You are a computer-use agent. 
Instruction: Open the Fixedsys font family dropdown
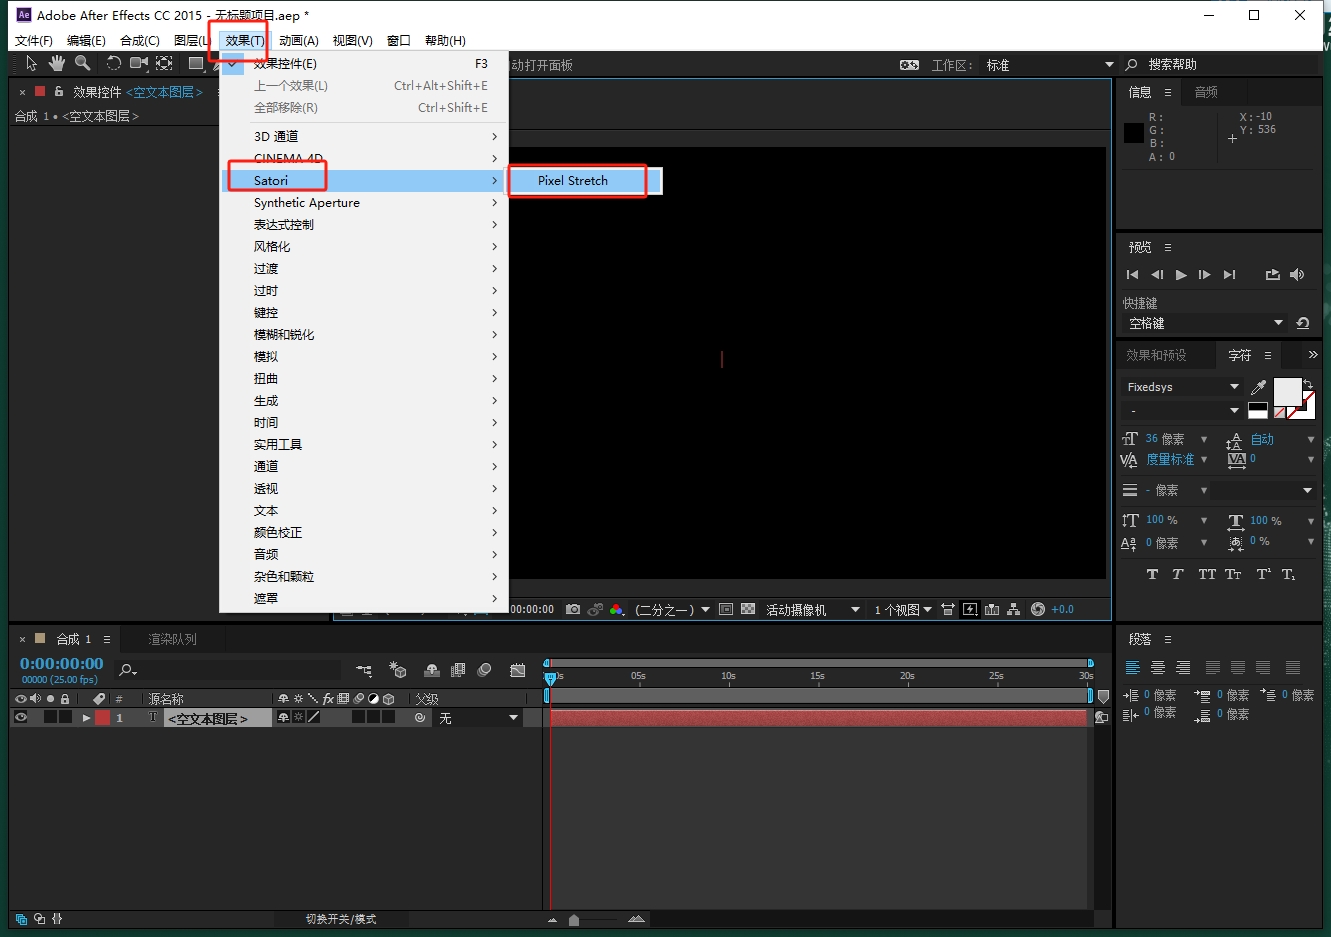(x=1234, y=387)
